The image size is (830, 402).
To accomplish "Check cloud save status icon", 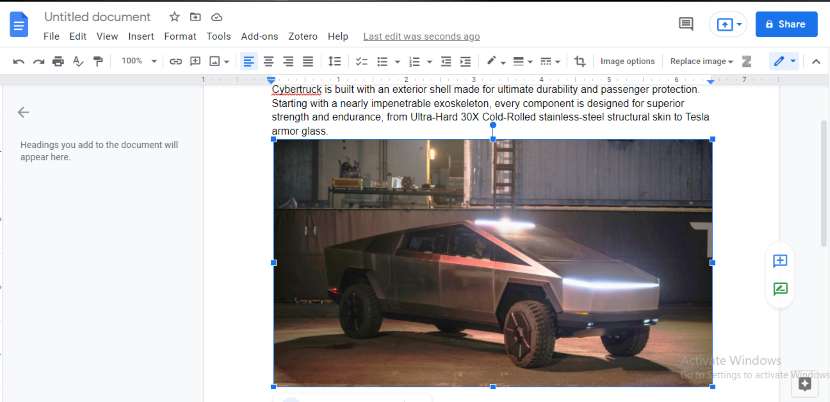I will click(x=216, y=17).
